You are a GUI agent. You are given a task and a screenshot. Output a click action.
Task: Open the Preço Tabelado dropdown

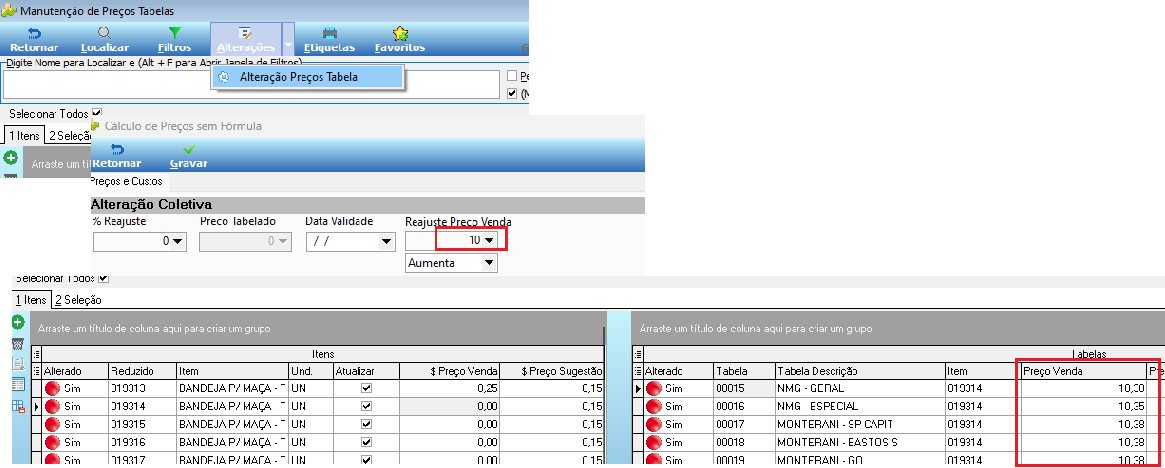click(283, 241)
